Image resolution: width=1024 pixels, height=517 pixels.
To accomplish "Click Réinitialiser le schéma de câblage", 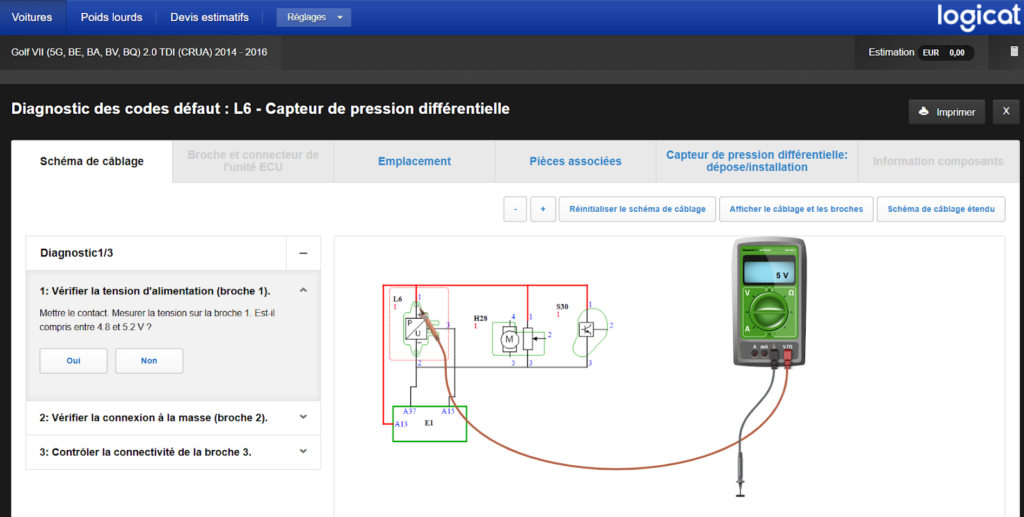I will [637, 210].
